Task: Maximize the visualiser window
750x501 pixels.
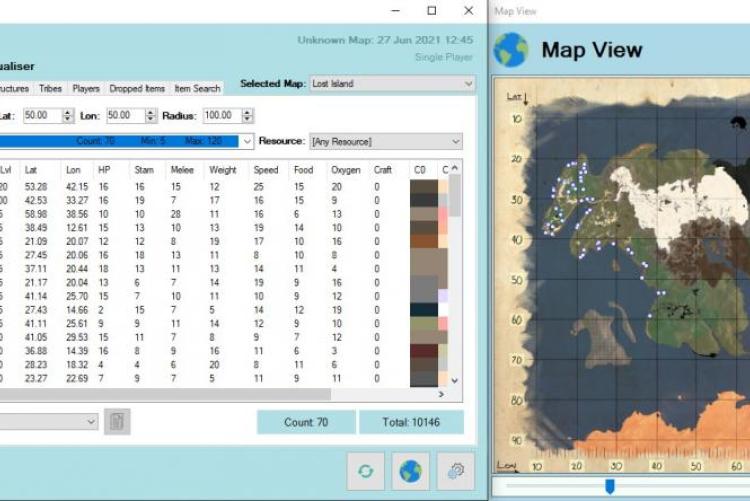Action: pyautogui.click(x=431, y=11)
